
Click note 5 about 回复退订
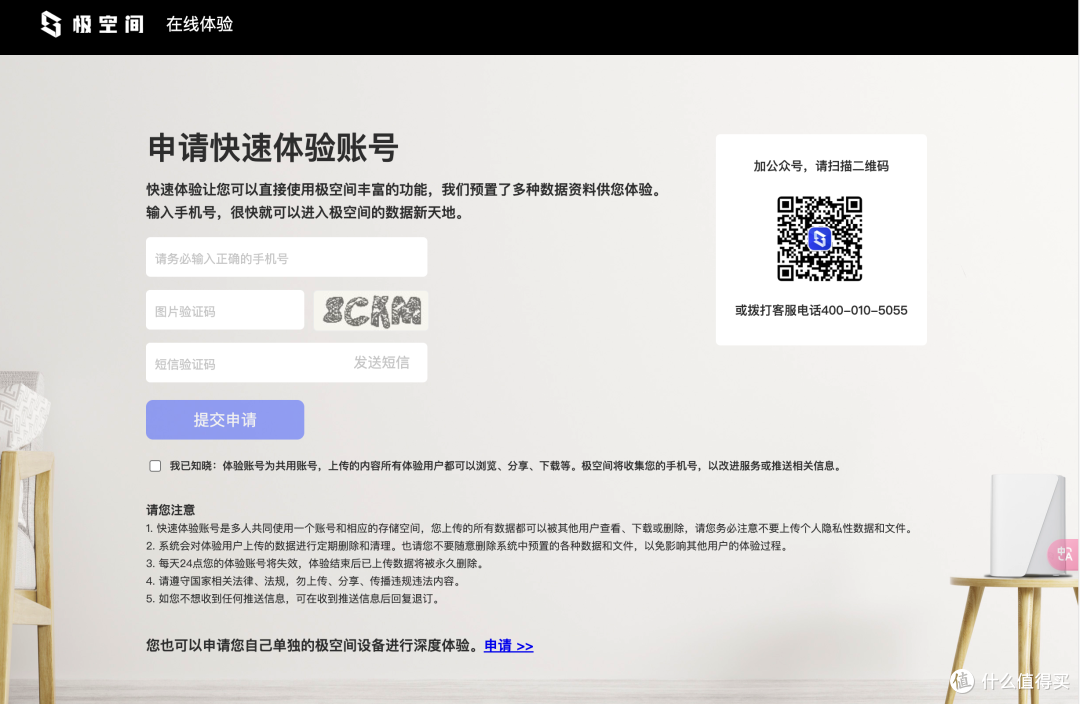[x=294, y=599]
